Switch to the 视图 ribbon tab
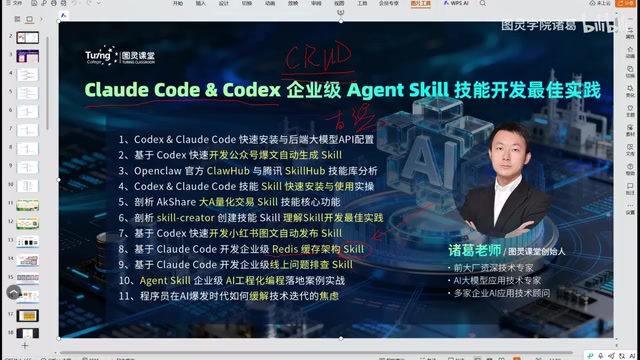 (339, 3)
